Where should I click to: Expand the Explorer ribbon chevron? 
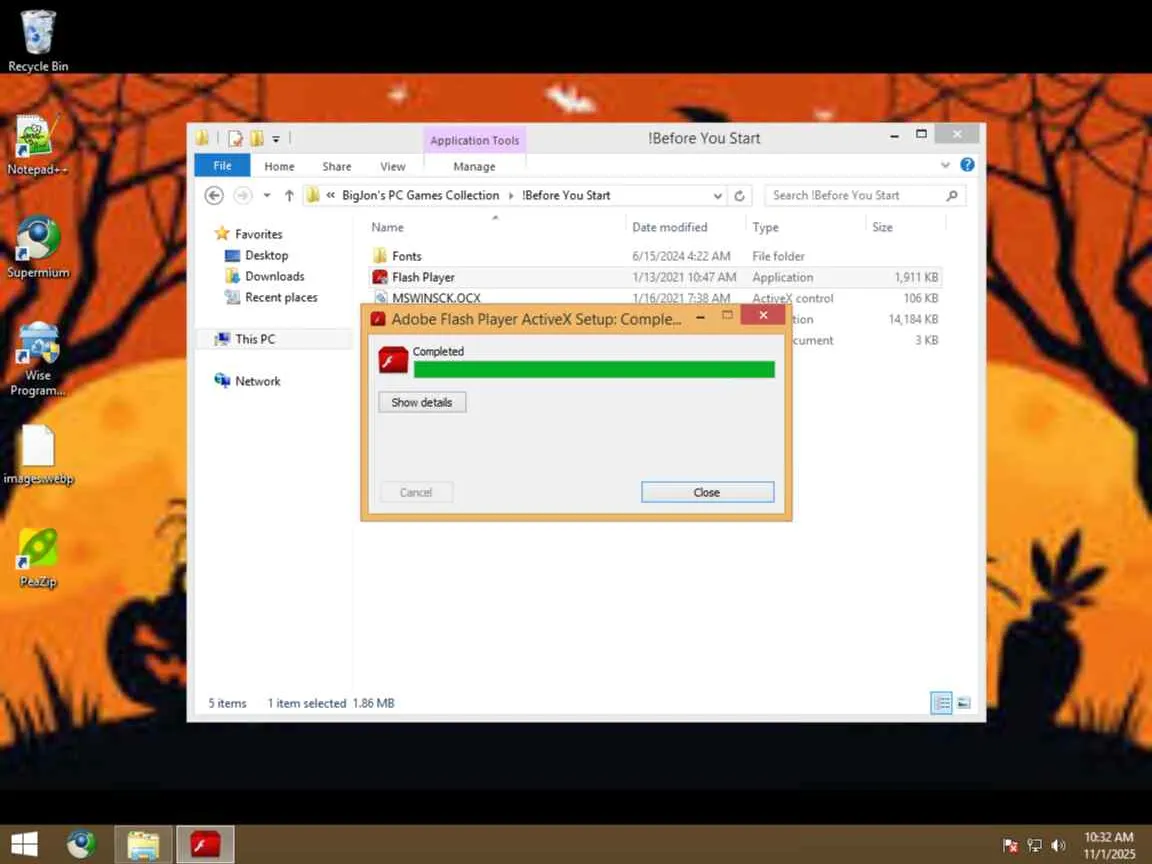(x=946, y=165)
